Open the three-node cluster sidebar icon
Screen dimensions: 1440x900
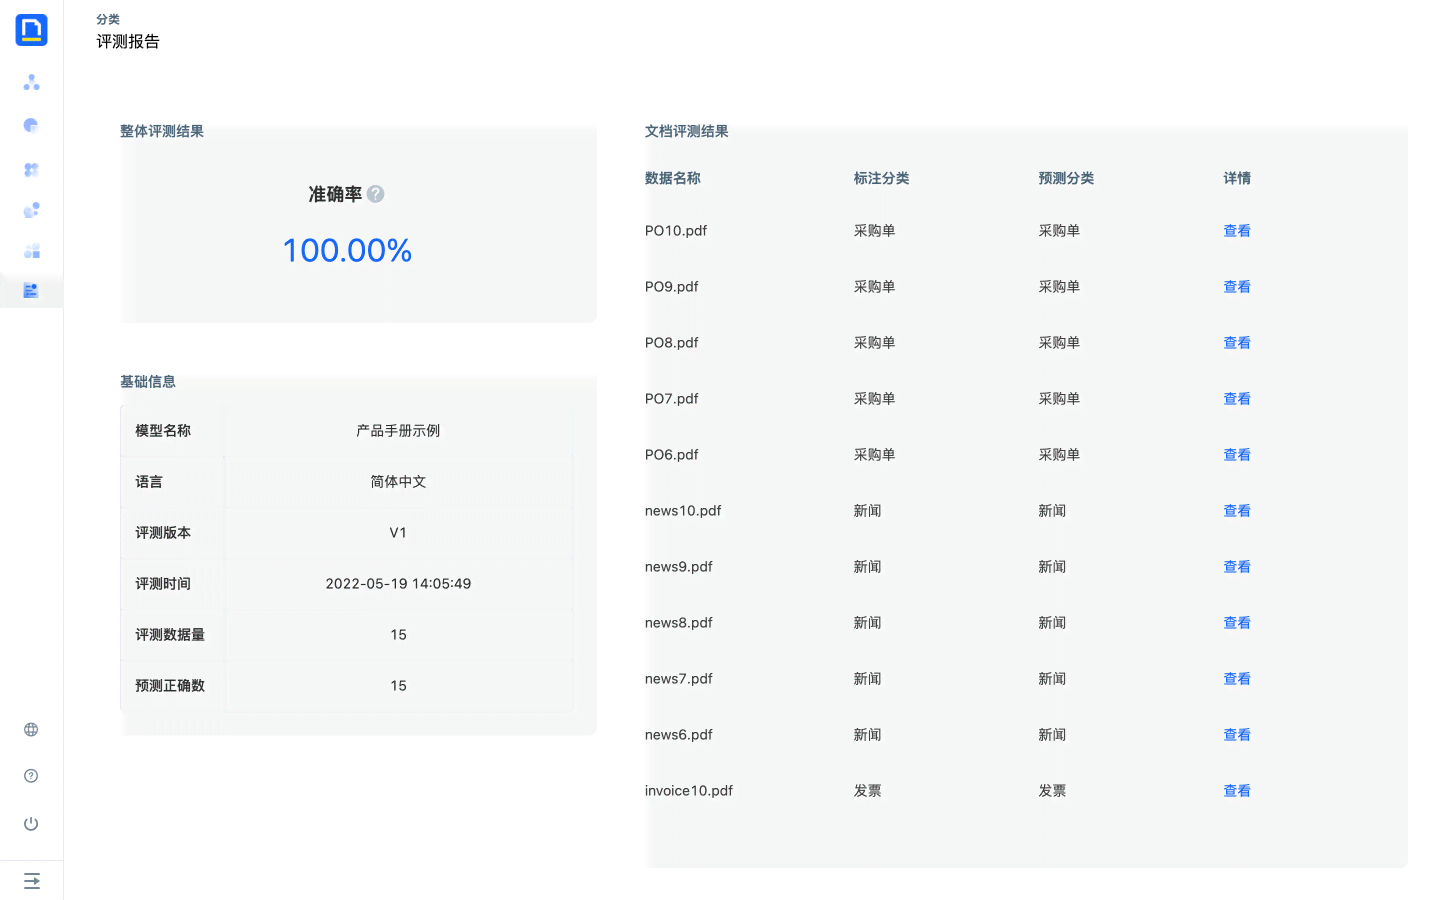click(x=31, y=82)
